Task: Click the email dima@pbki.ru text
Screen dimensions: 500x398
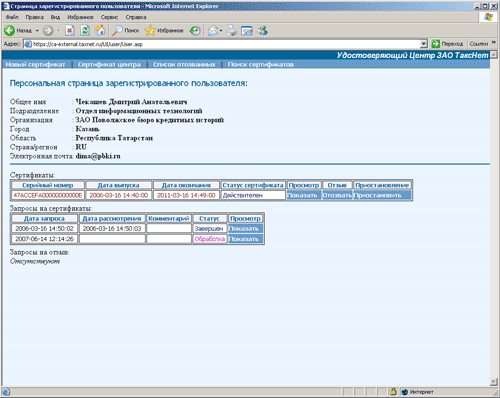Action: (x=98, y=156)
